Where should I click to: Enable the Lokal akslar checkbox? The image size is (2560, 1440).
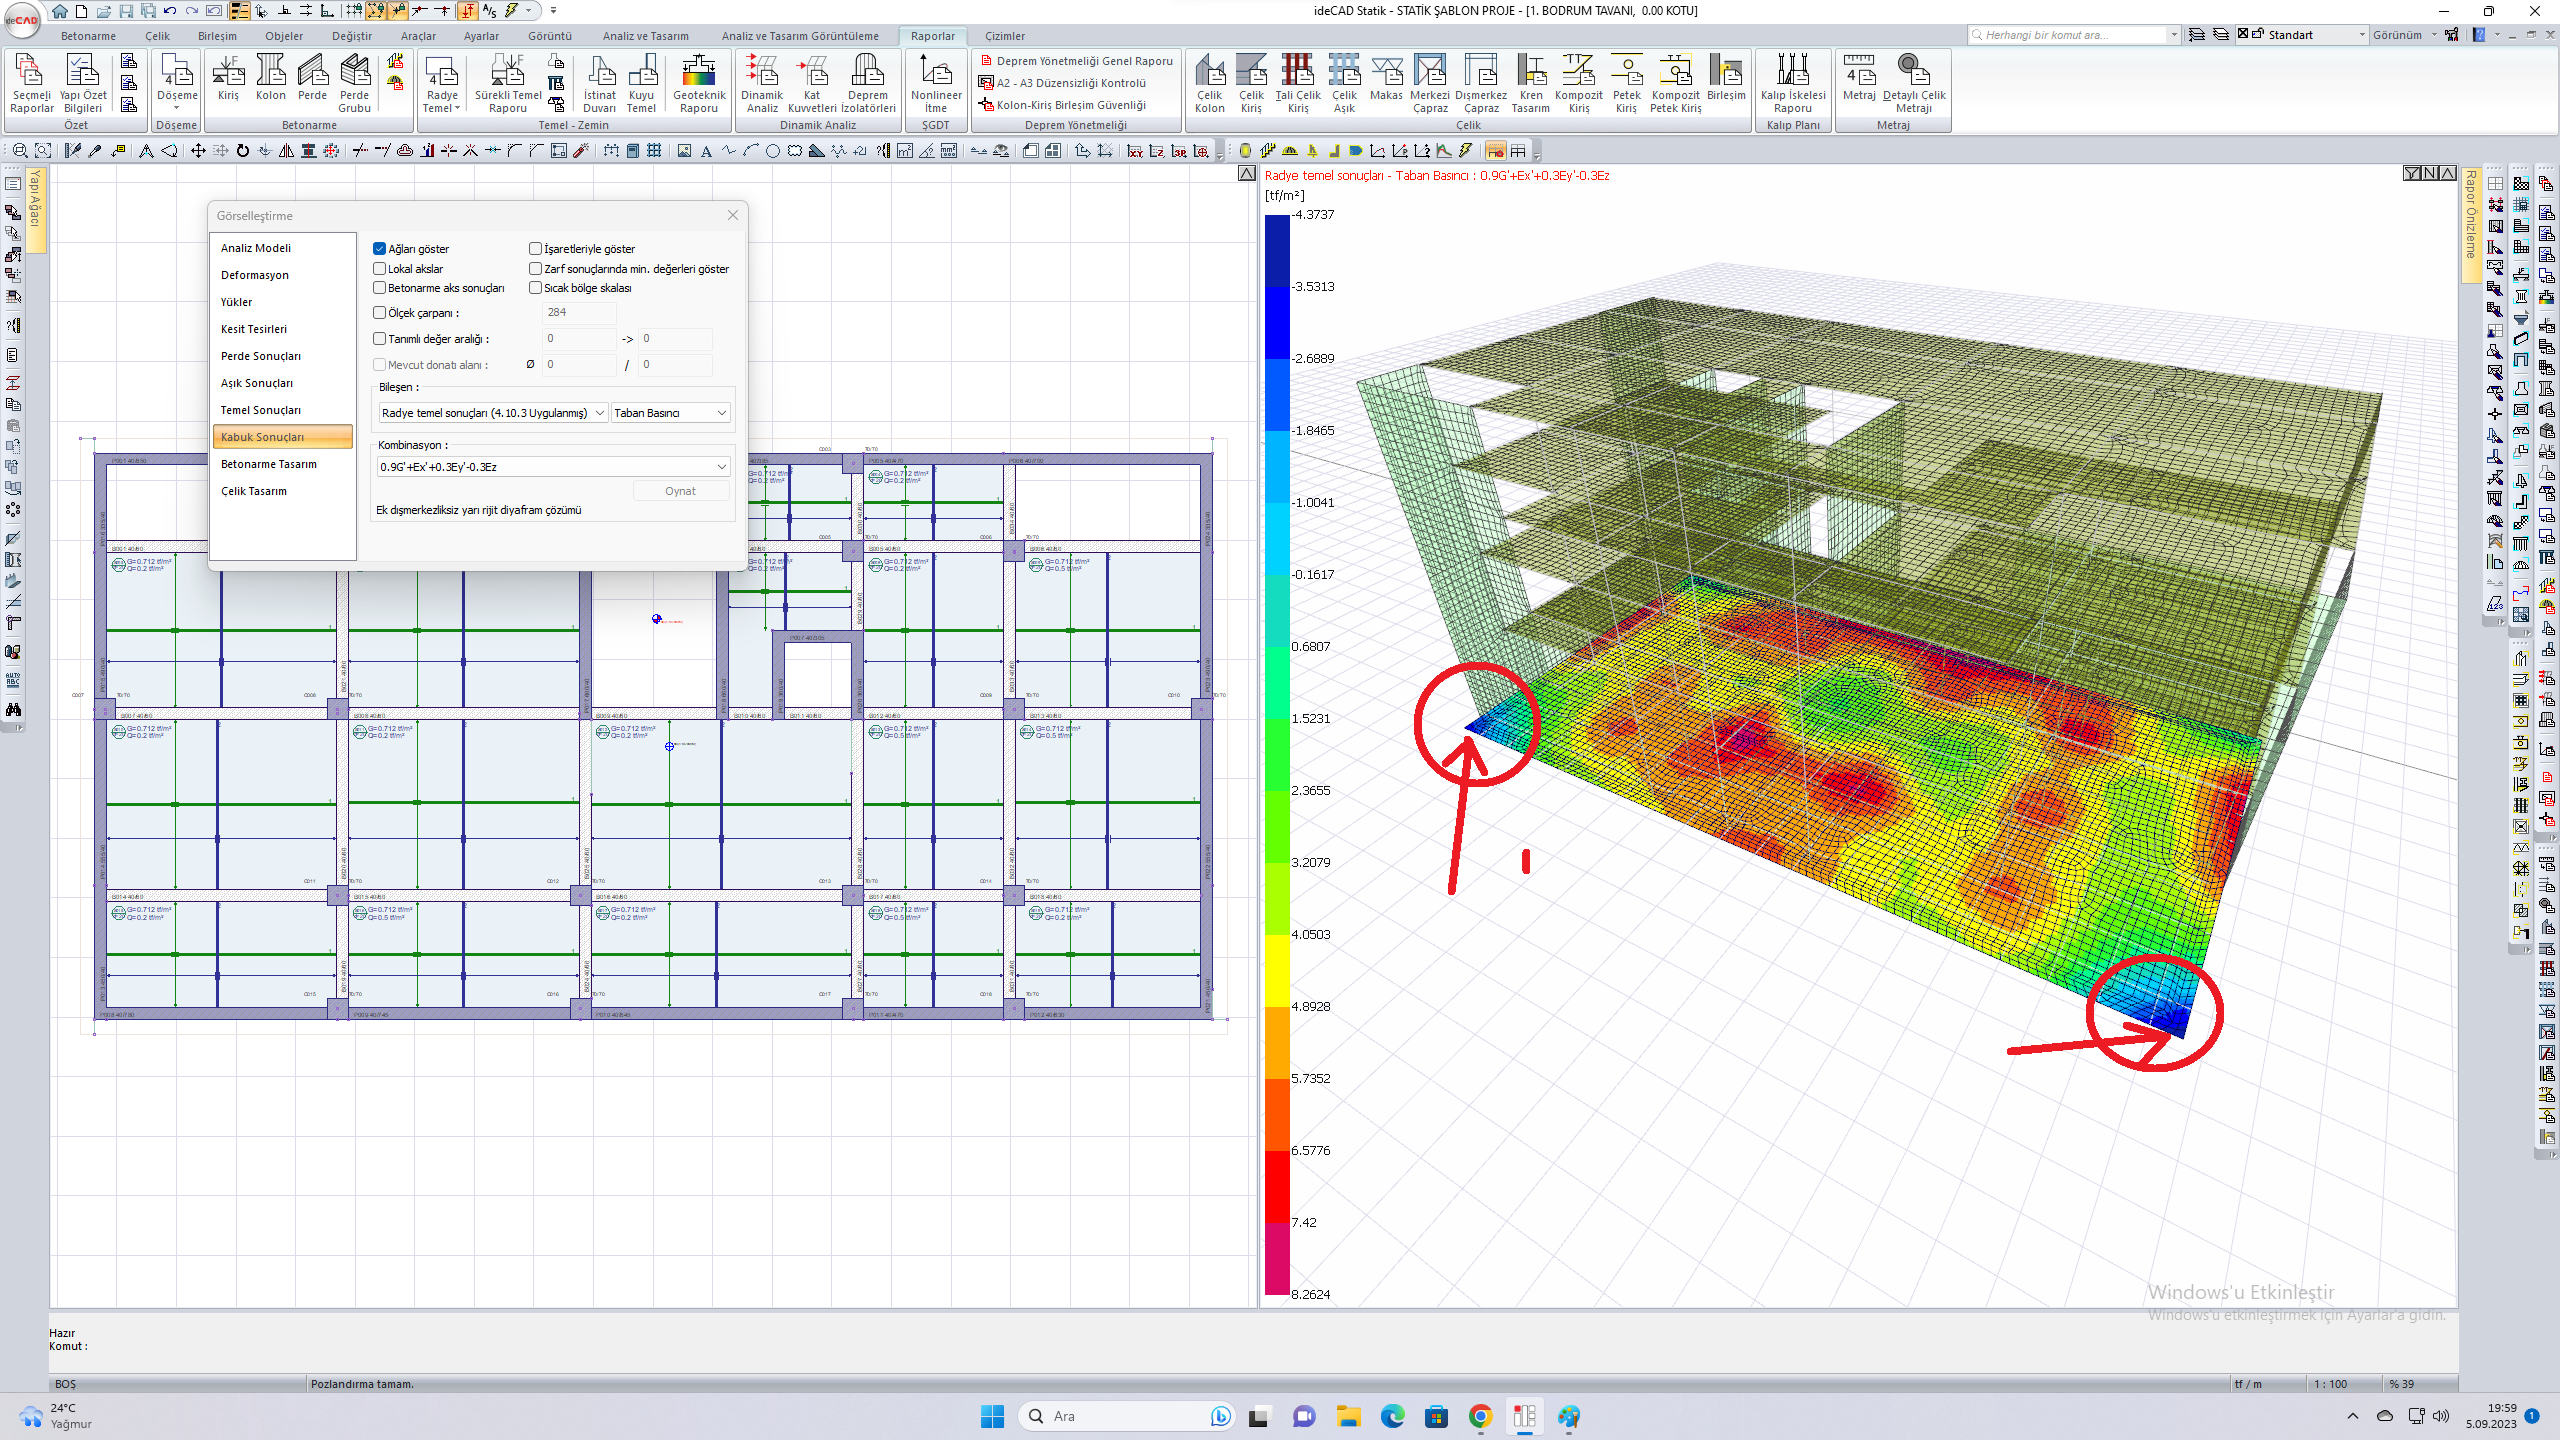[380, 269]
